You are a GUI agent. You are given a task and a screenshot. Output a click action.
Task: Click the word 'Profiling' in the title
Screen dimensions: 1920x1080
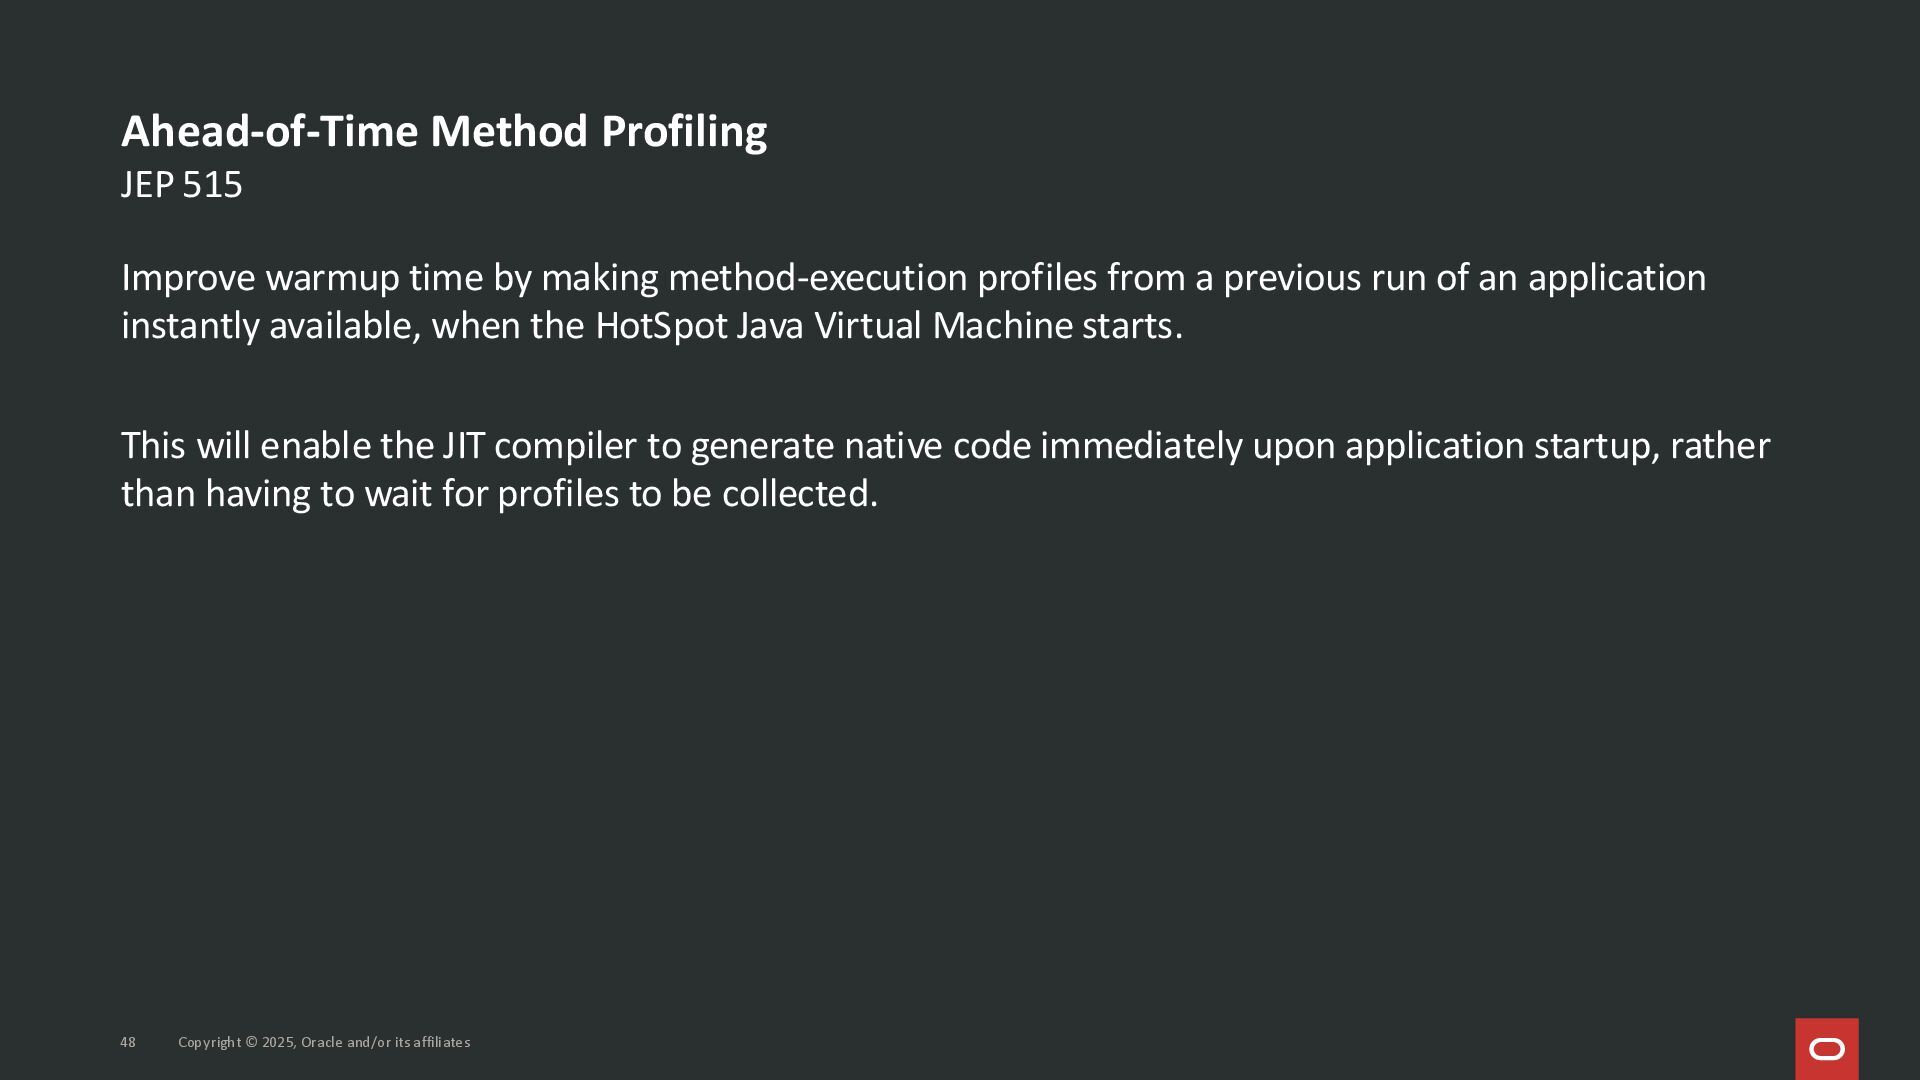coord(684,131)
